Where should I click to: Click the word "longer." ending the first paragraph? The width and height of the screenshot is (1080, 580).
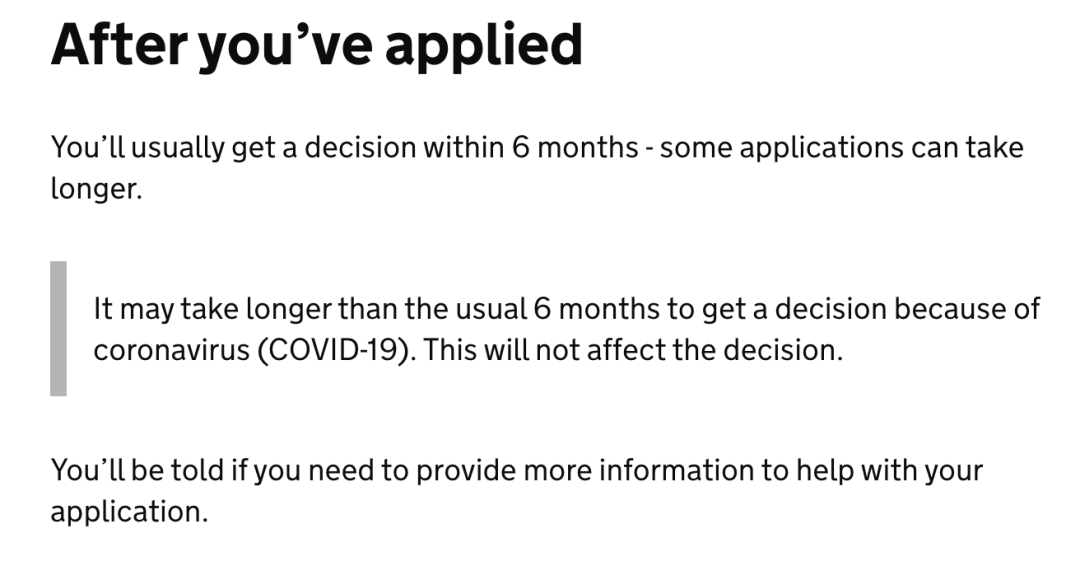[96, 189]
